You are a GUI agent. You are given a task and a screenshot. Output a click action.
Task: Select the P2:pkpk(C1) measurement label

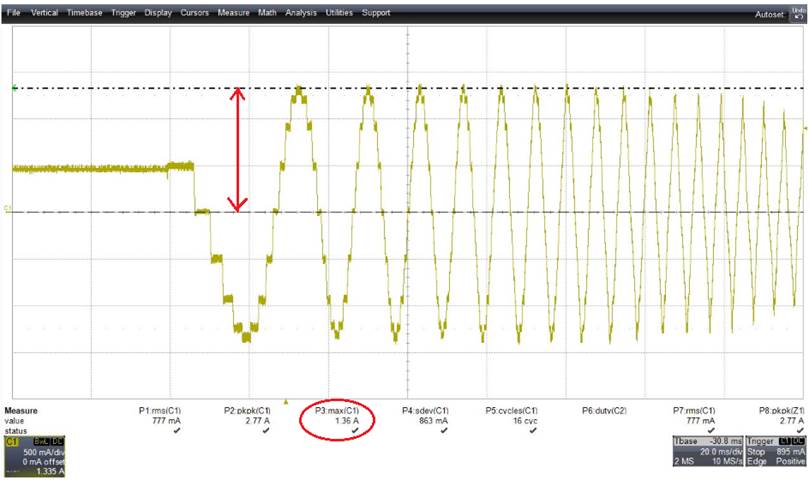tap(247, 411)
